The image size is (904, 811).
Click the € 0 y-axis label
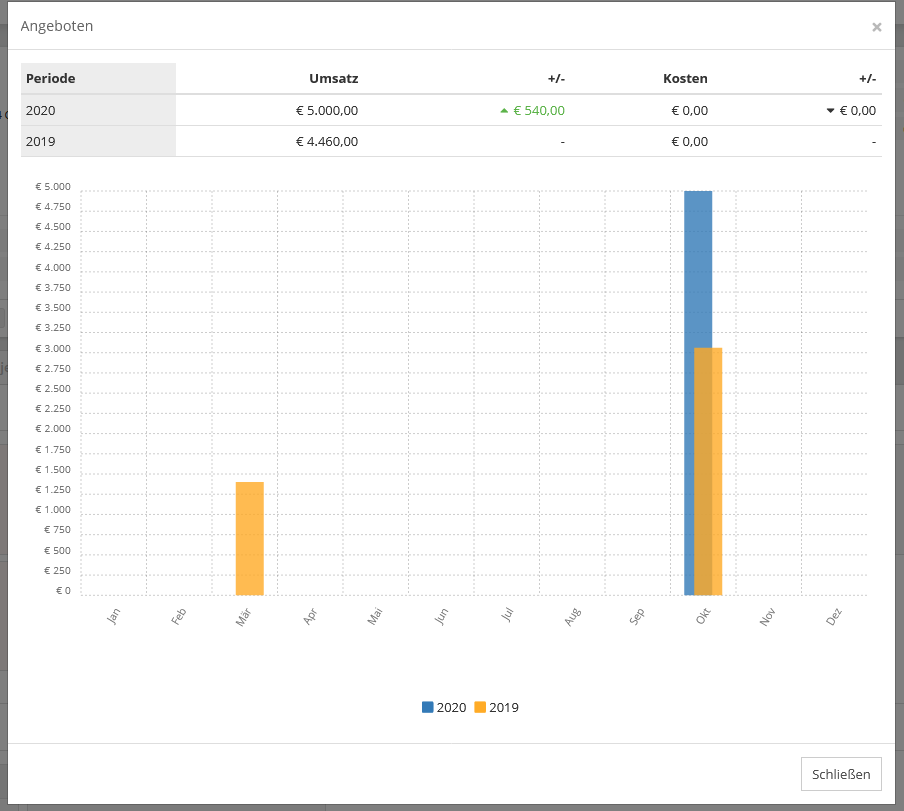click(x=63, y=590)
